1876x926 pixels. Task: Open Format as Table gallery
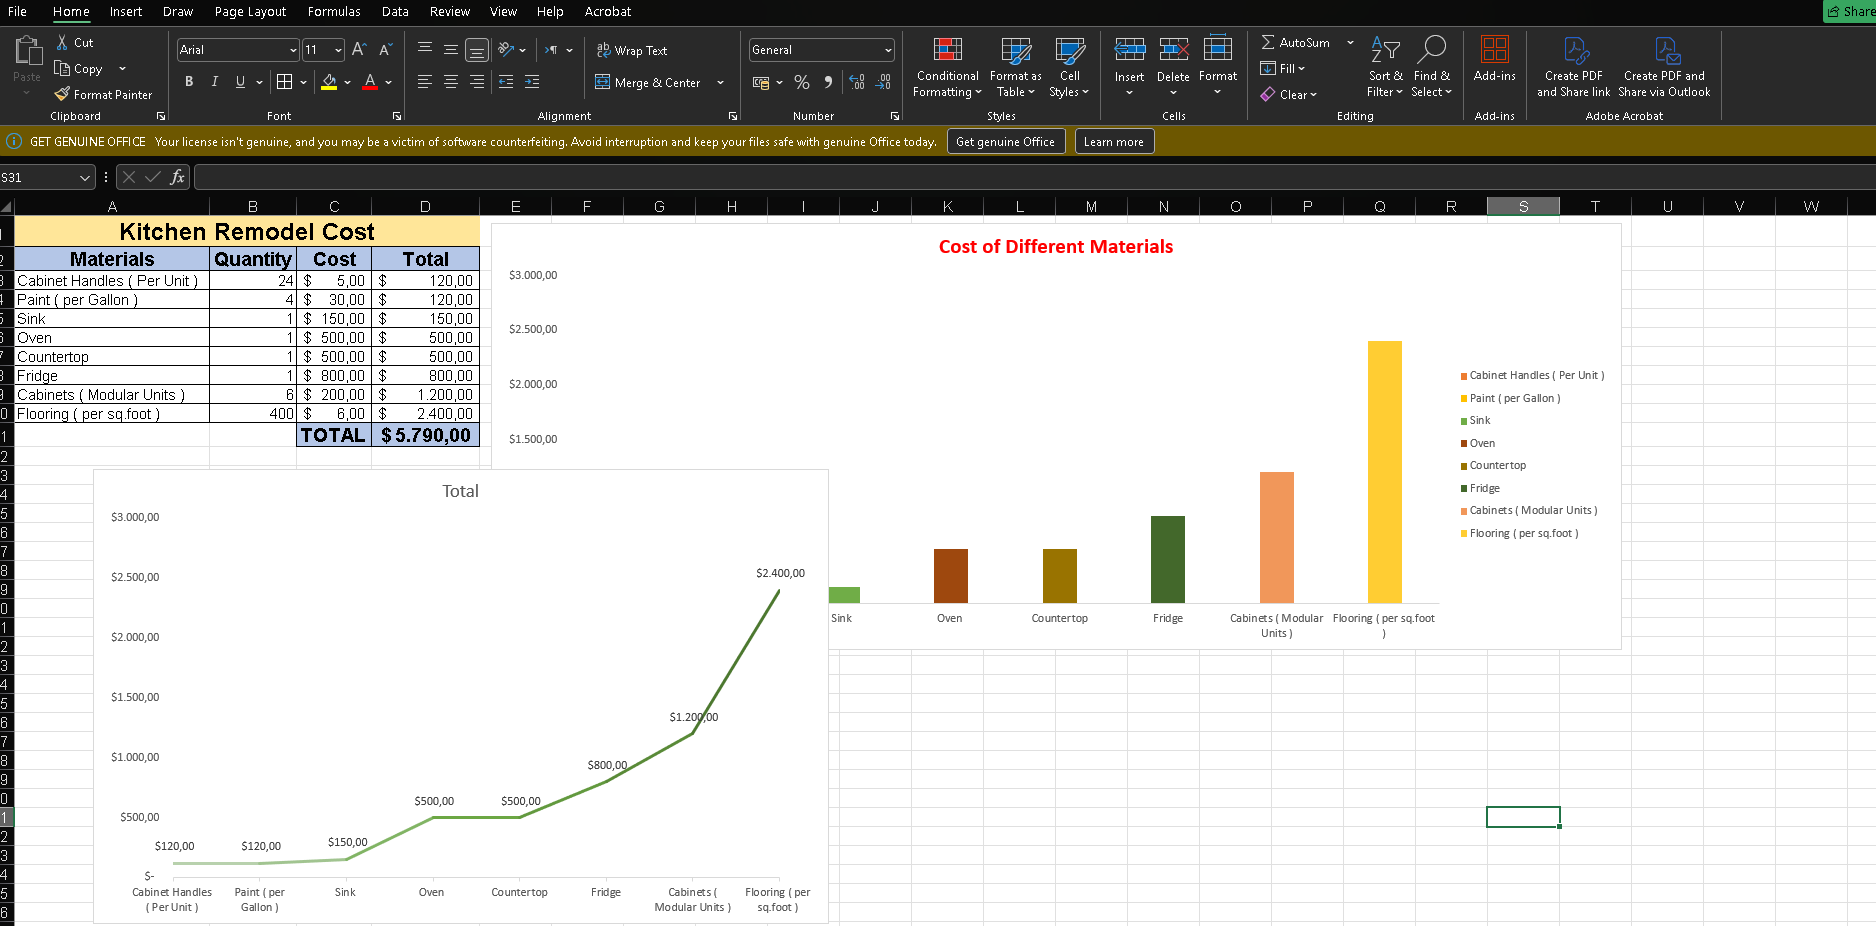pos(1015,67)
